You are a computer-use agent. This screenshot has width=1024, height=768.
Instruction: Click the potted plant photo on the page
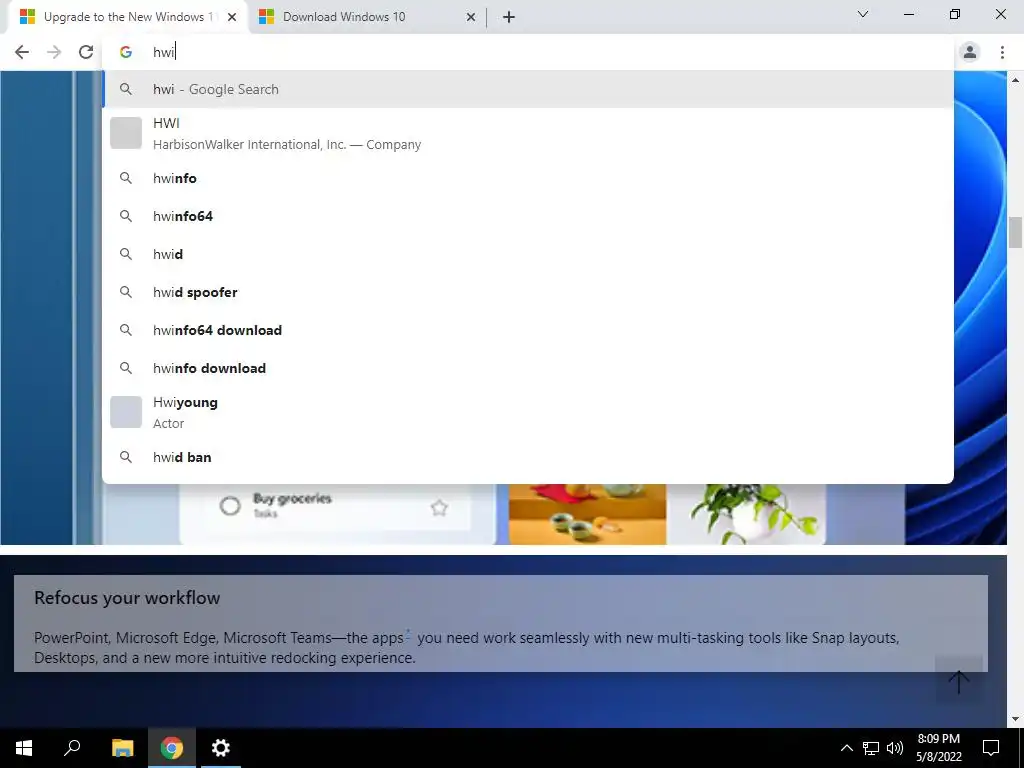point(746,514)
